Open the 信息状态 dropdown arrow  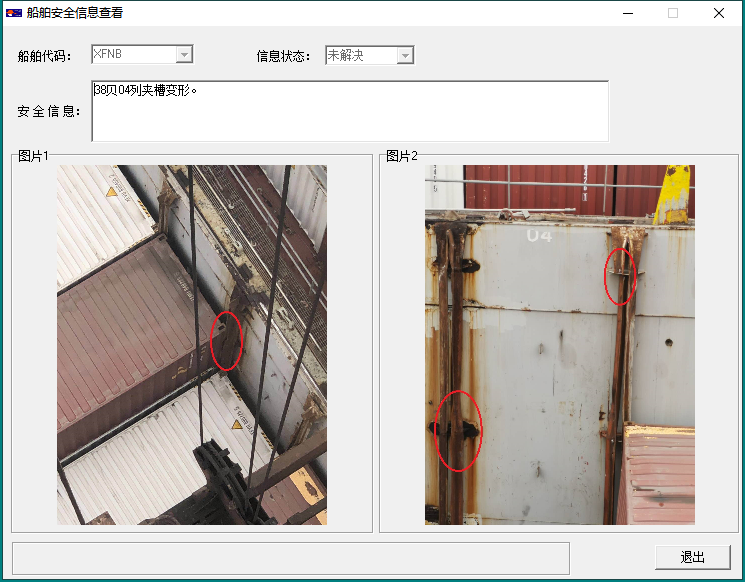coord(405,55)
